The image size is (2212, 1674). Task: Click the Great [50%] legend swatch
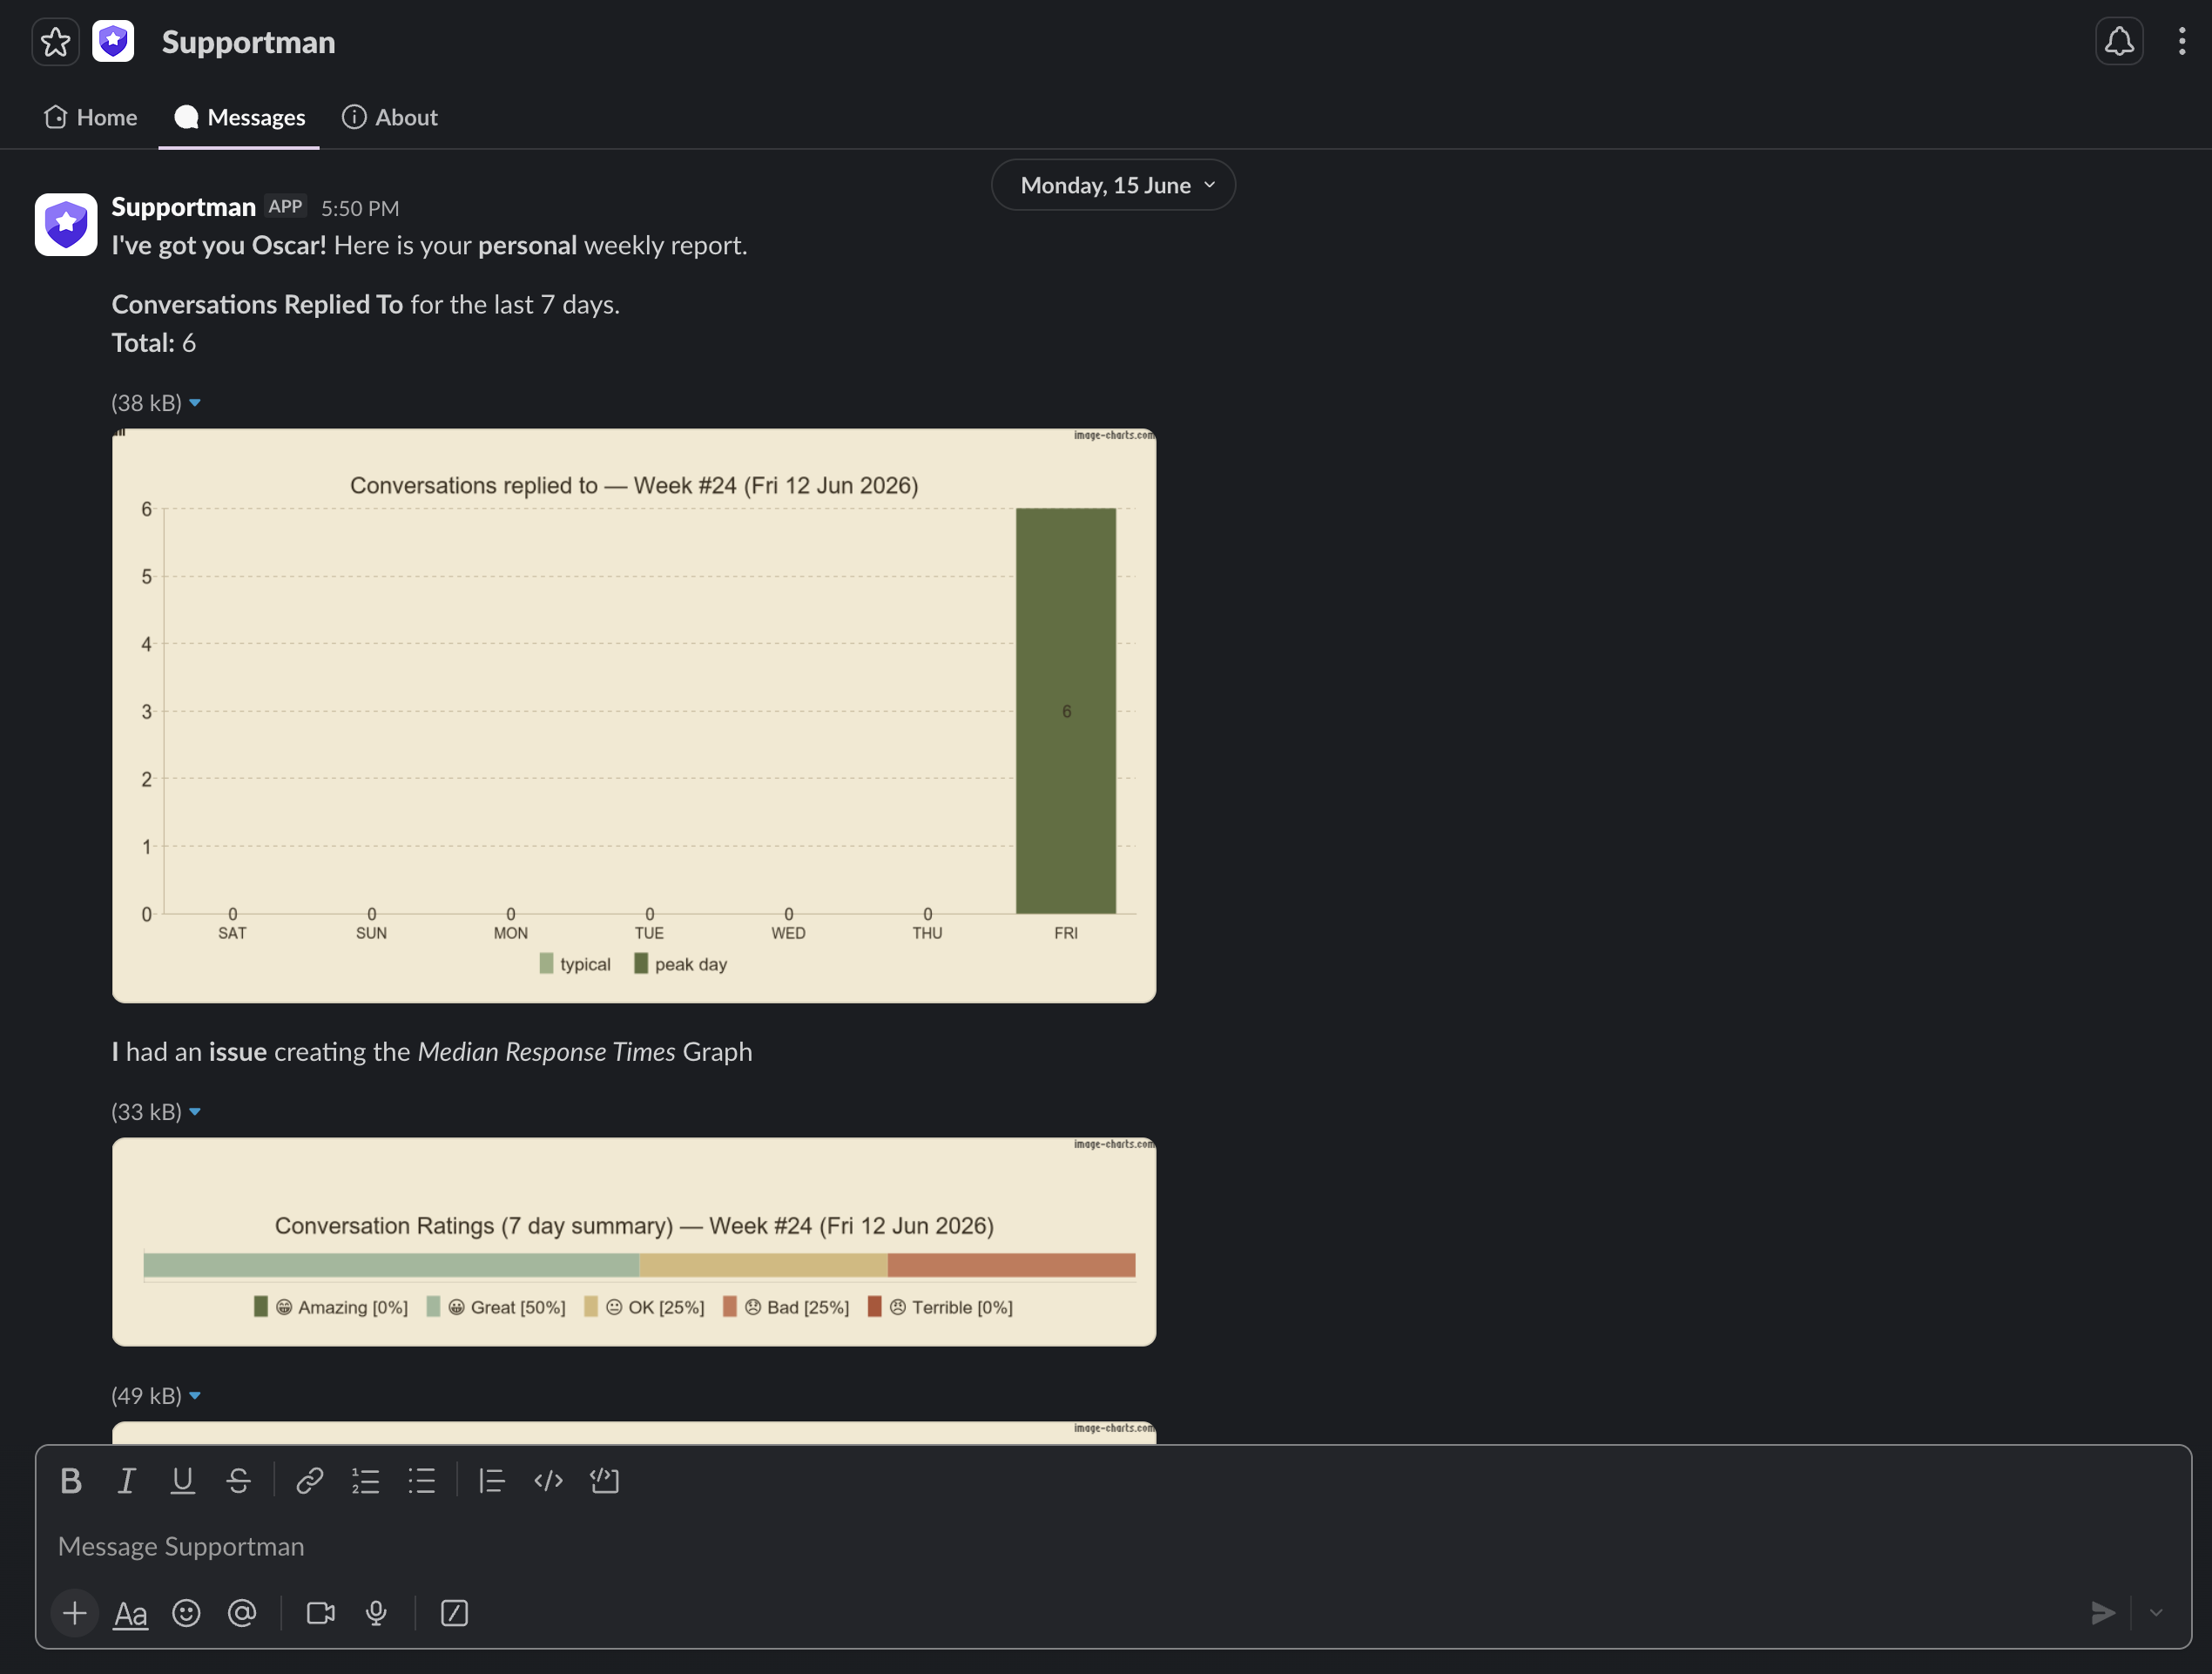pos(433,1307)
